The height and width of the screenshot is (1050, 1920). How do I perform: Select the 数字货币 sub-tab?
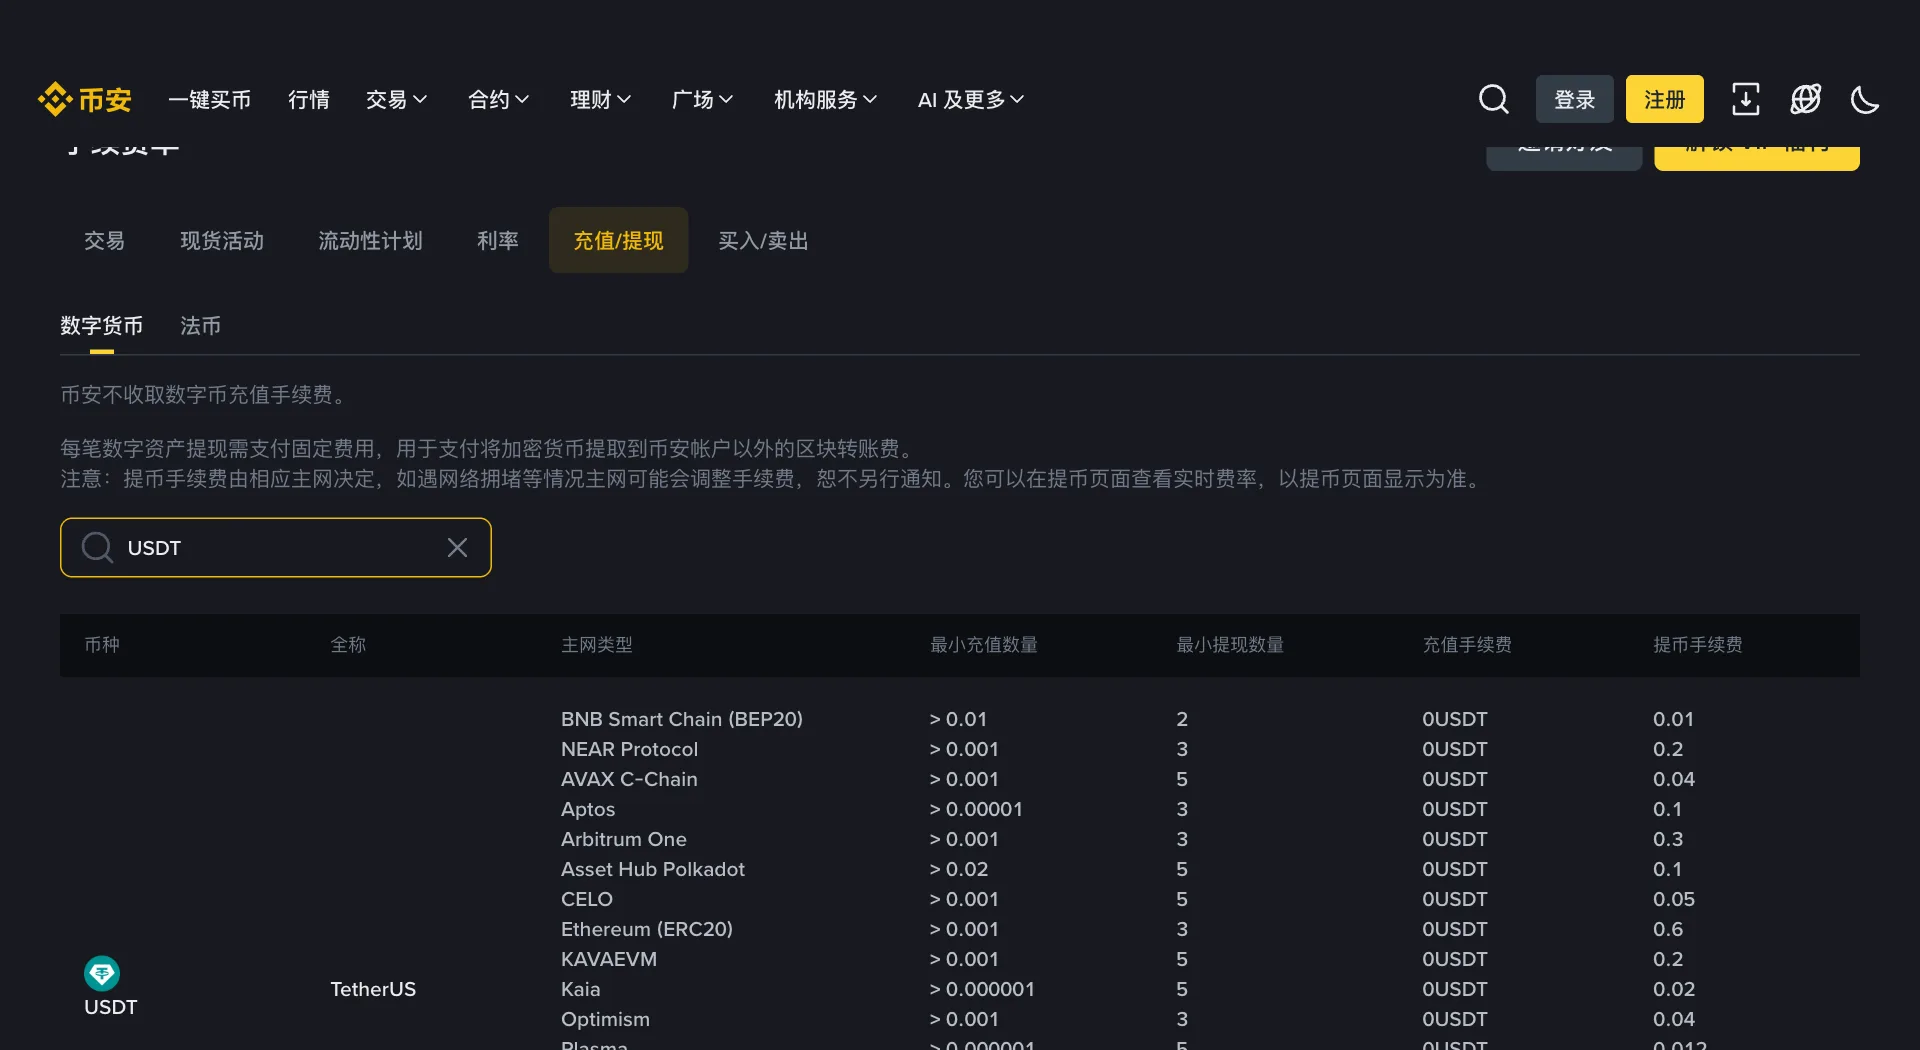click(x=101, y=326)
